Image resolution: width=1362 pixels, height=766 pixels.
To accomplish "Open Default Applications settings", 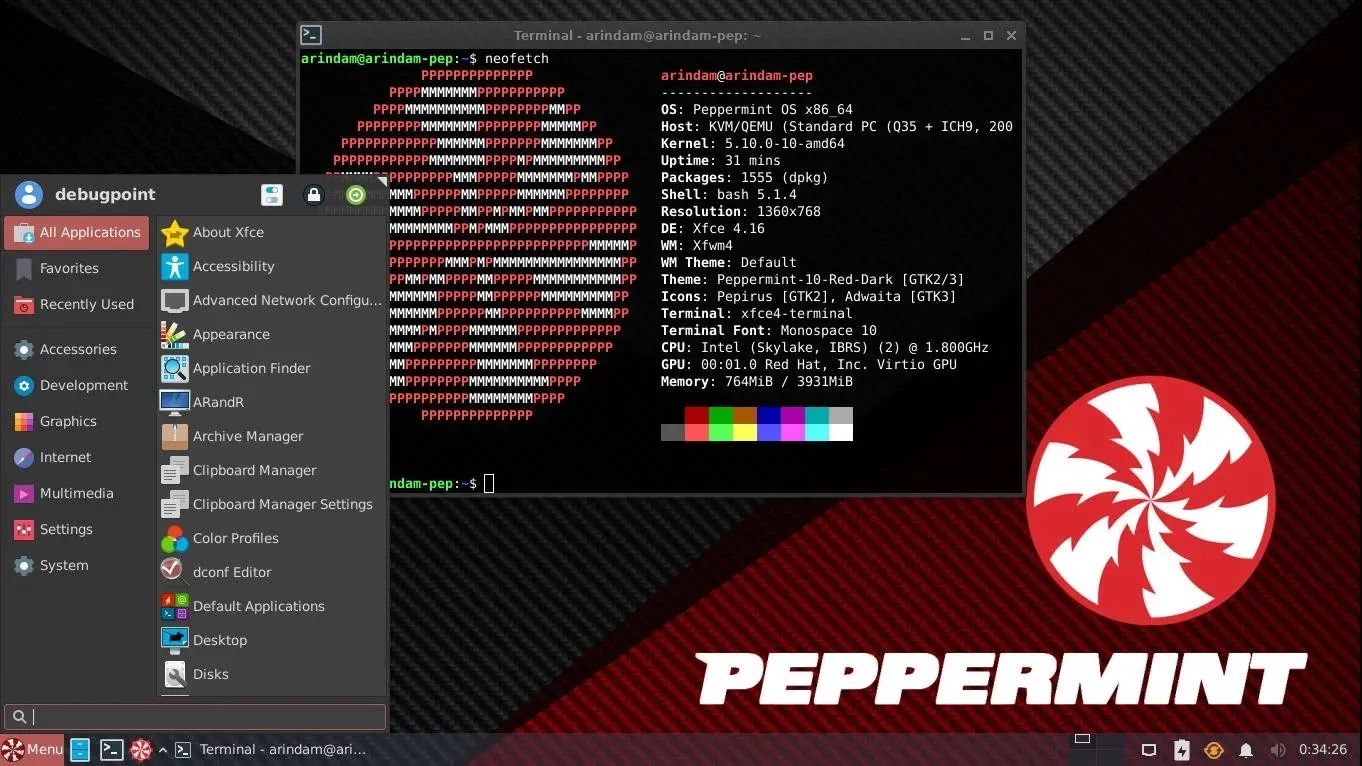I will coord(257,606).
